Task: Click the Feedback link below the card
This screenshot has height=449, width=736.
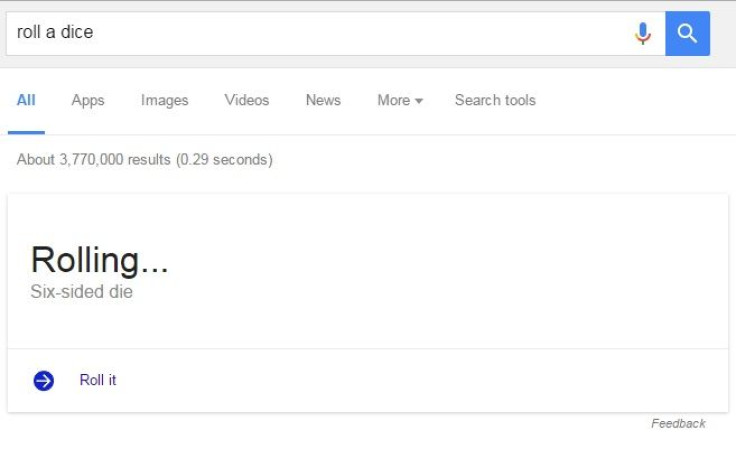Action: click(678, 424)
